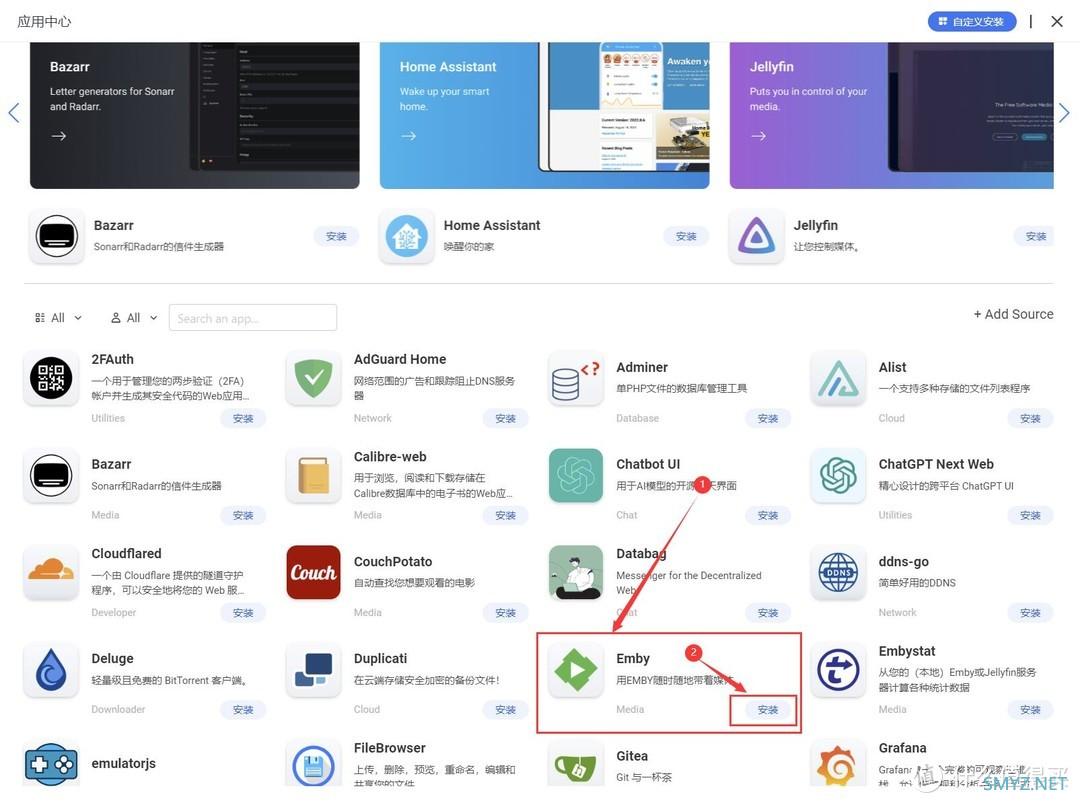
Task: Click the Developer tag under Cloudflared
Action: point(114,612)
